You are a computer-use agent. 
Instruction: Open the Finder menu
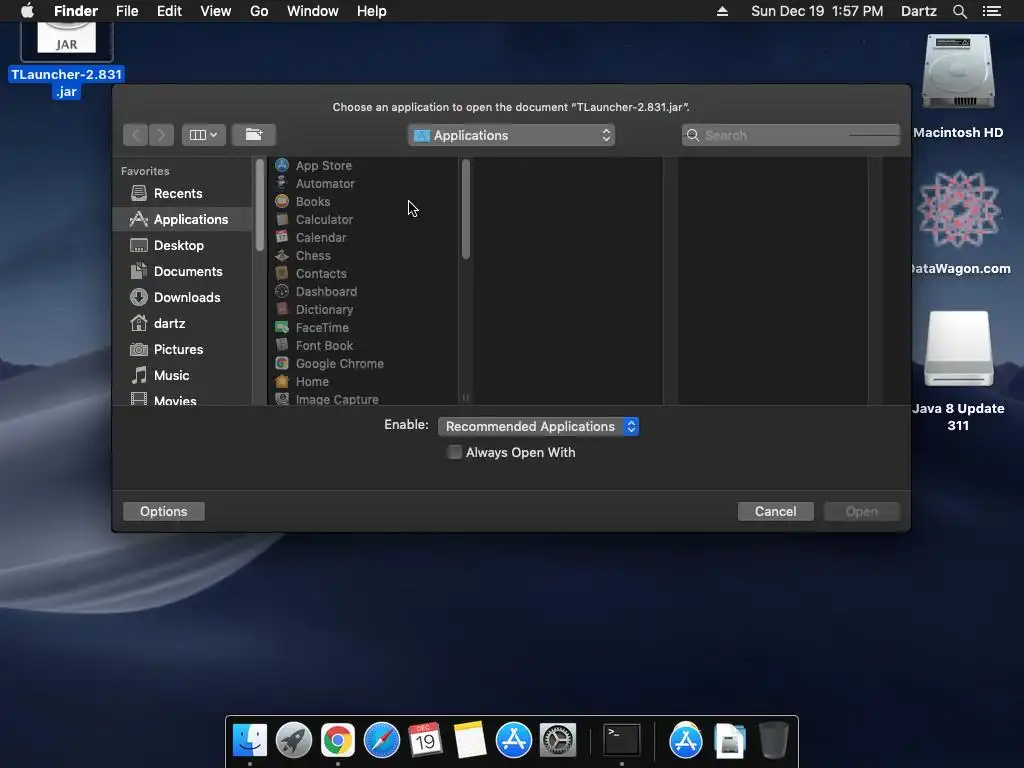[x=76, y=11]
